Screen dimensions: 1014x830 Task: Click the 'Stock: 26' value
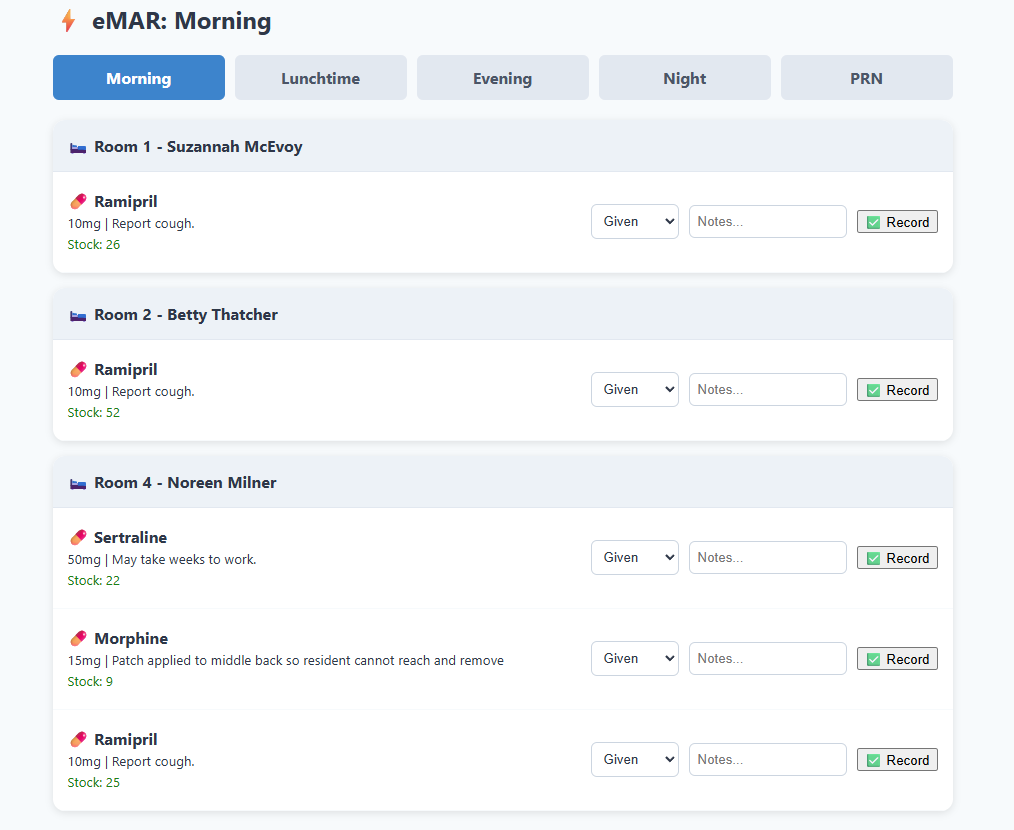click(x=94, y=245)
